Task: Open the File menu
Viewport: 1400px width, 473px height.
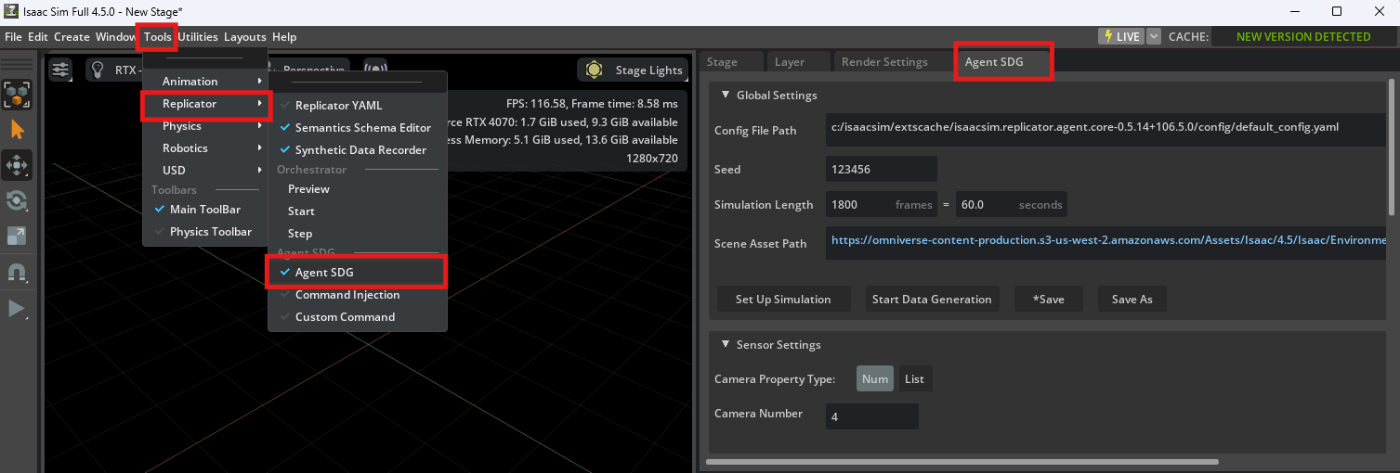Action: tap(13, 37)
